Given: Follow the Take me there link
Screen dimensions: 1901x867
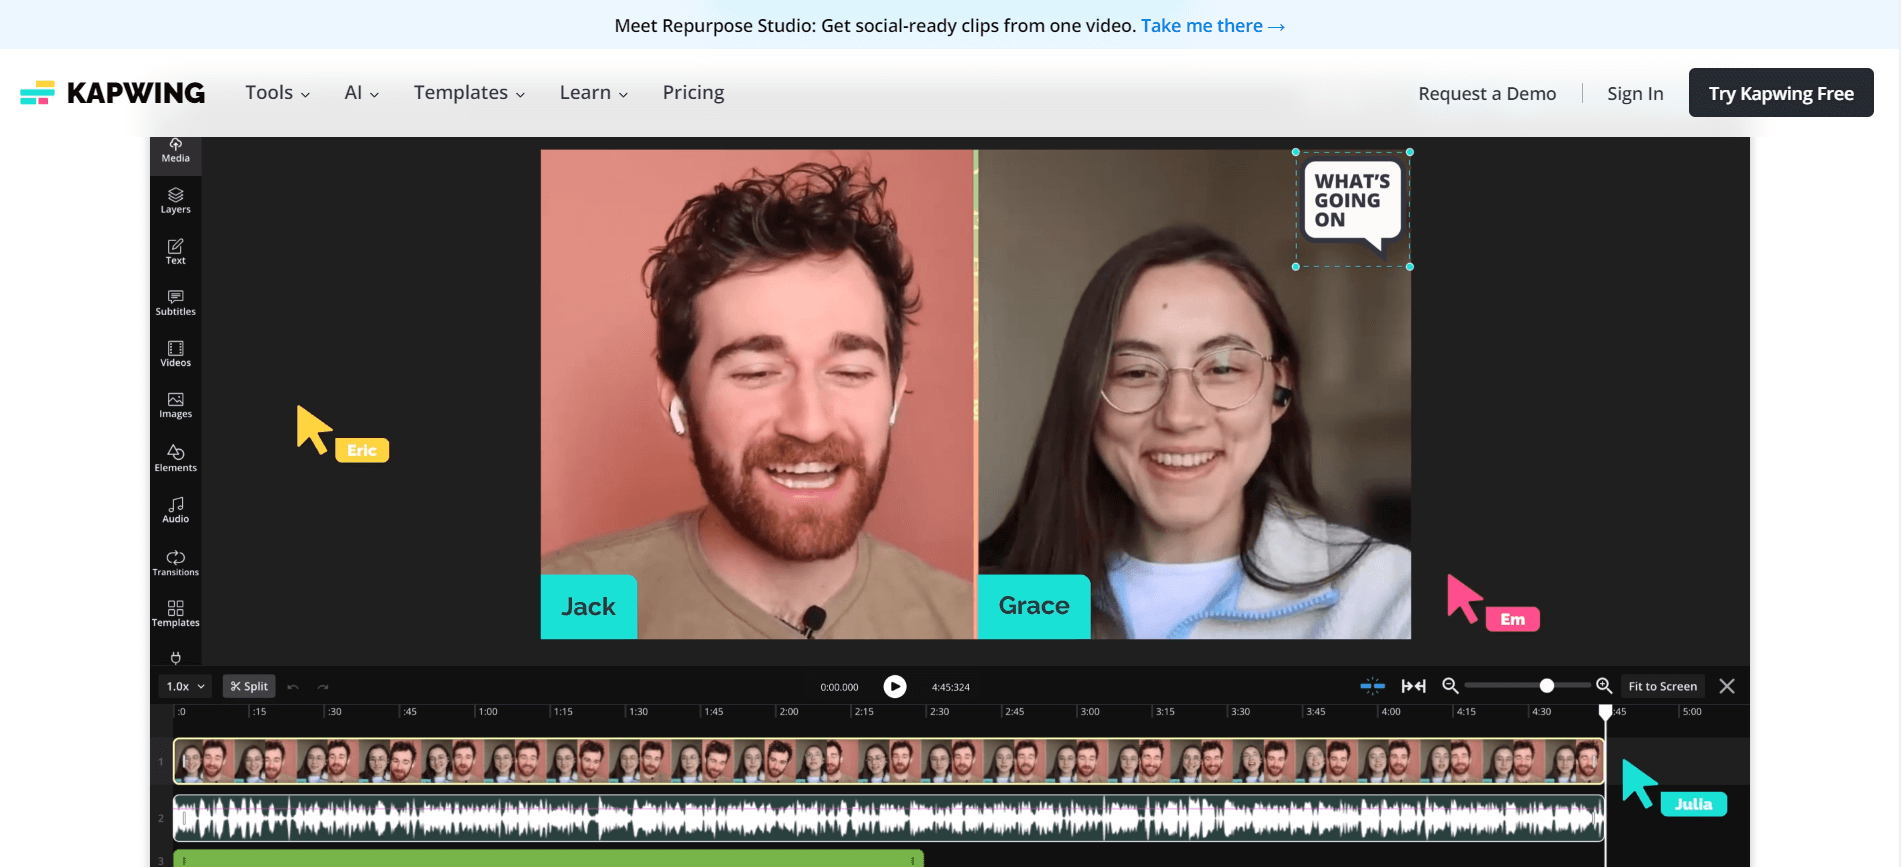Looking at the screenshot, I should click(x=1212, y=26).
